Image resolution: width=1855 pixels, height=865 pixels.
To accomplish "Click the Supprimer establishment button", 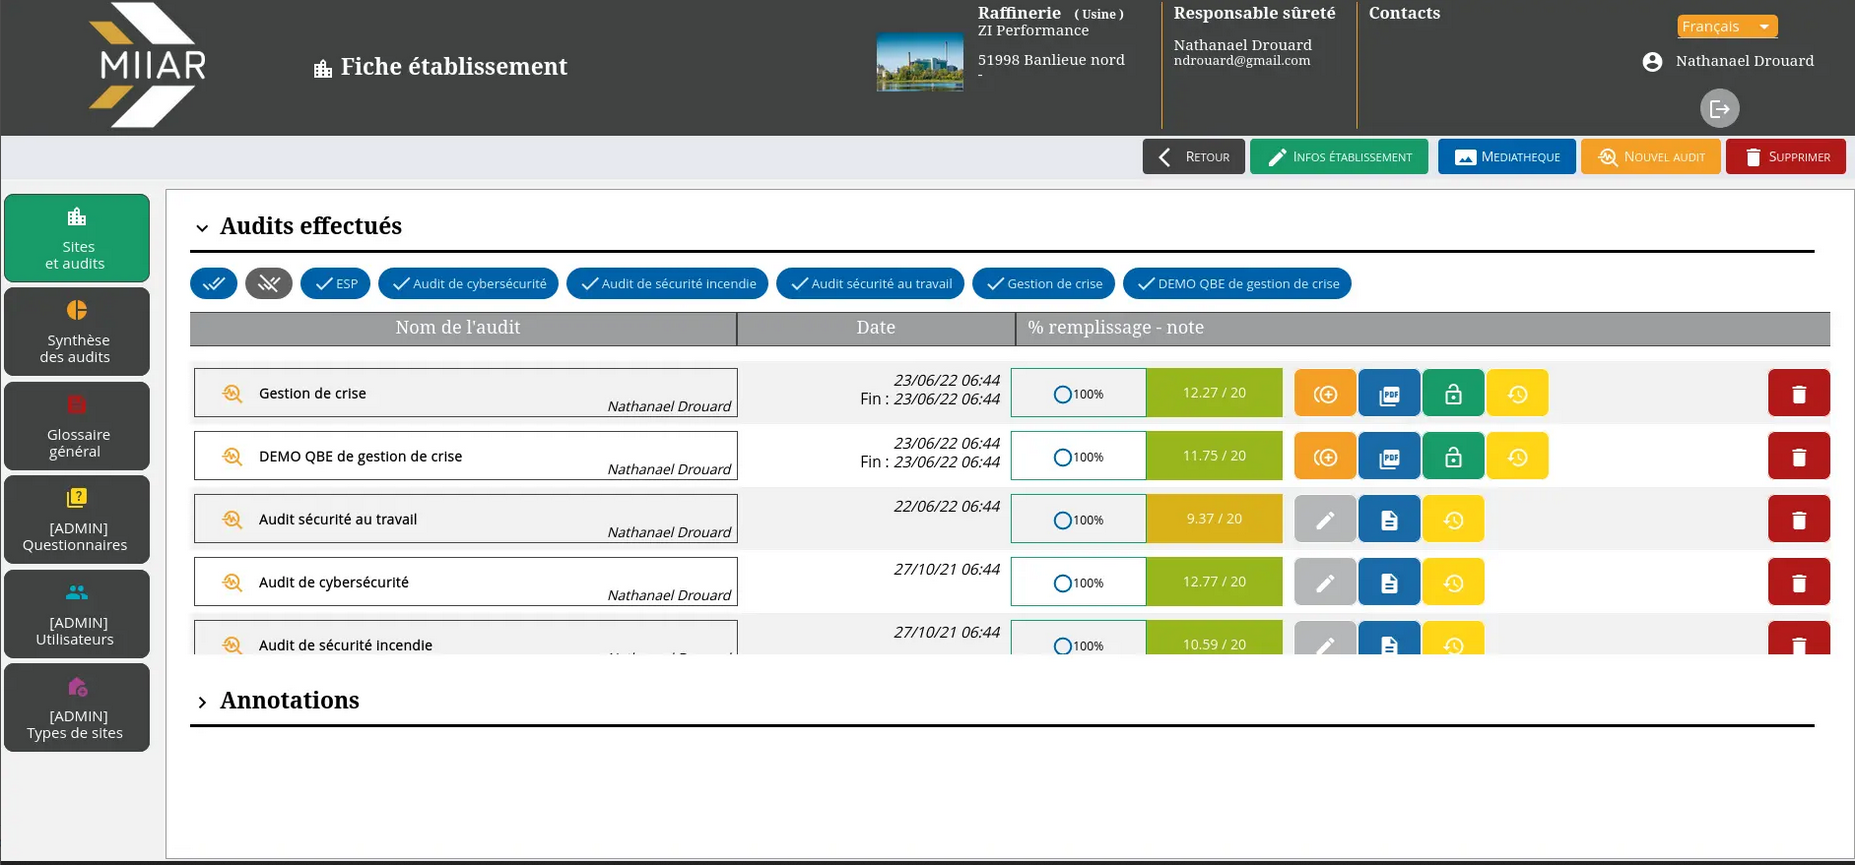I will 1786,157.
